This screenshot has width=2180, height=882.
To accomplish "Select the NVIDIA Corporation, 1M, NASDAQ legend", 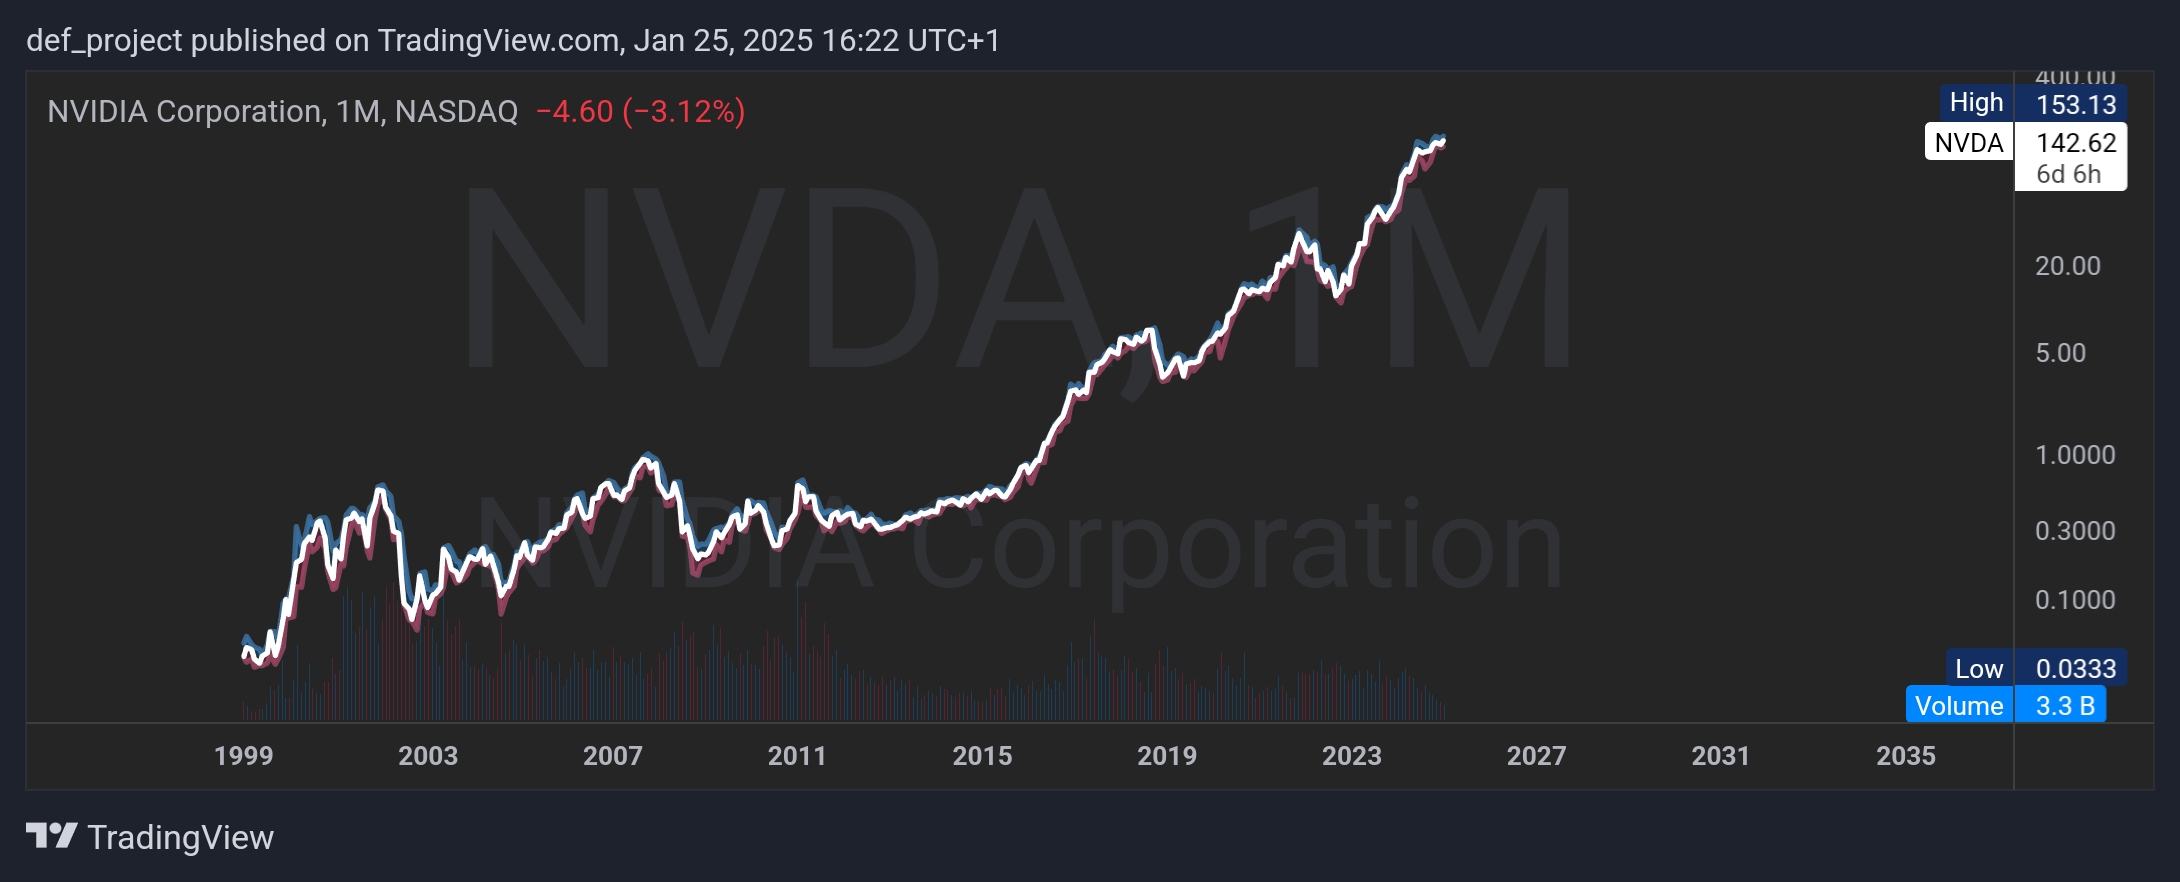I will (282, 111).
